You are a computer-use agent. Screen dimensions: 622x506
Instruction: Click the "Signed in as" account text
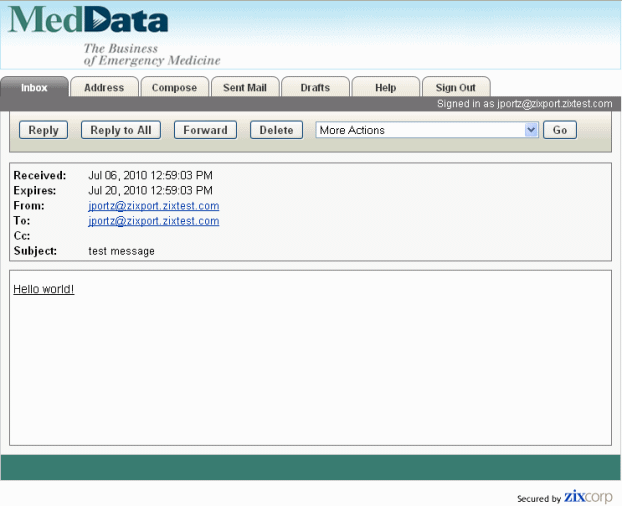point(525,104)
